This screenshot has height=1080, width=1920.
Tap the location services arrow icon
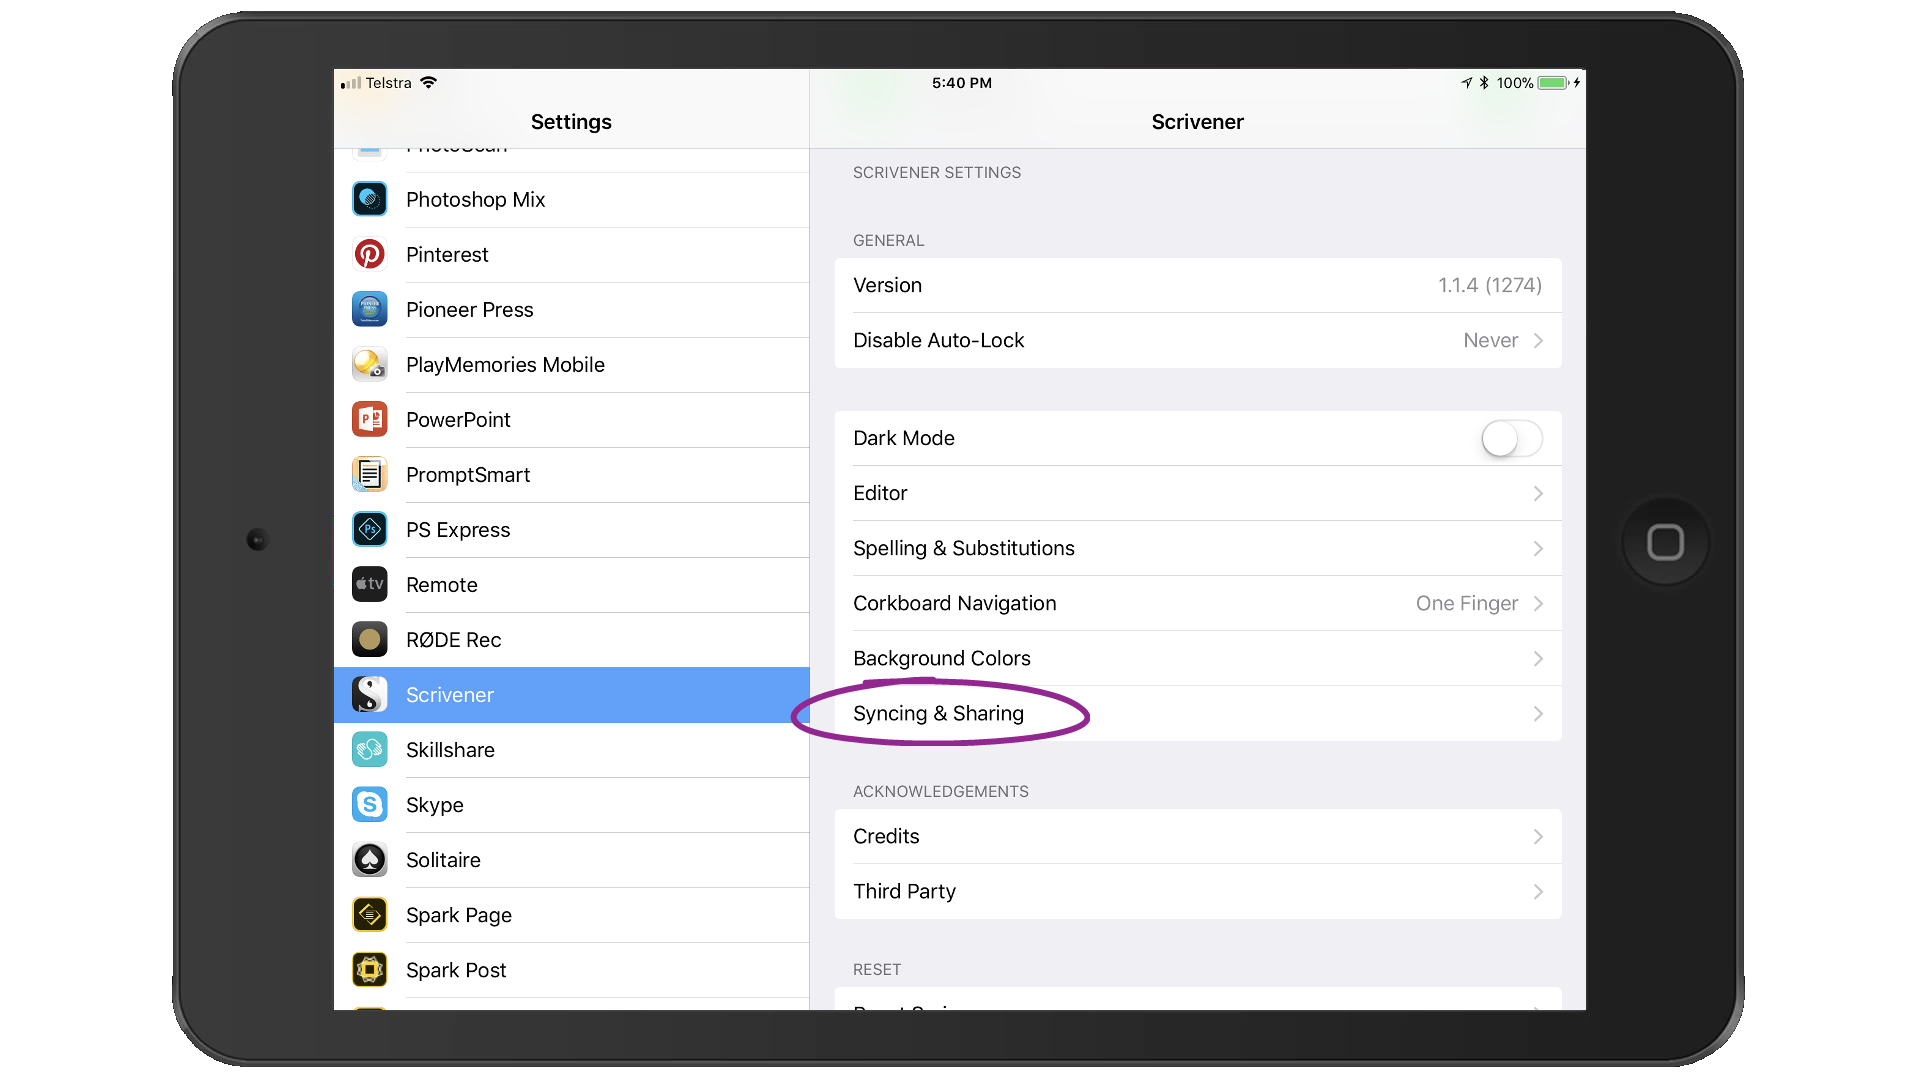pos(1467,83)
